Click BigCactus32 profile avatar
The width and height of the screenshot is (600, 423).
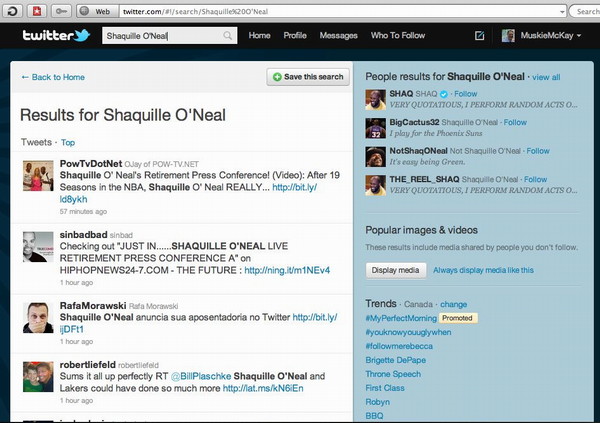[x=375, y=128]
